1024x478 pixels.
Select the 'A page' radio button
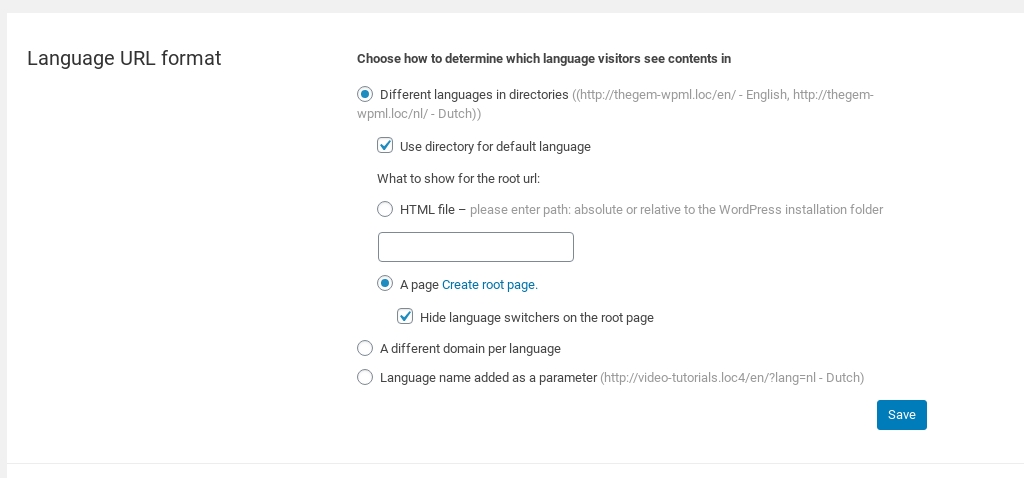coord(385,284)
